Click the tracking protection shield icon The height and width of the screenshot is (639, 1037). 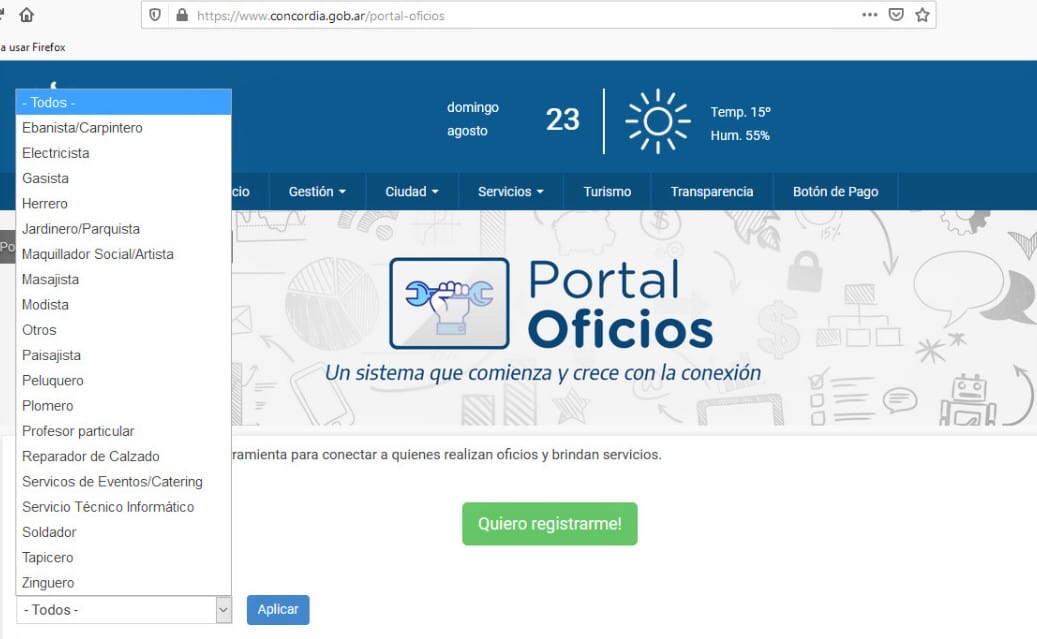(x=155, y=16)
